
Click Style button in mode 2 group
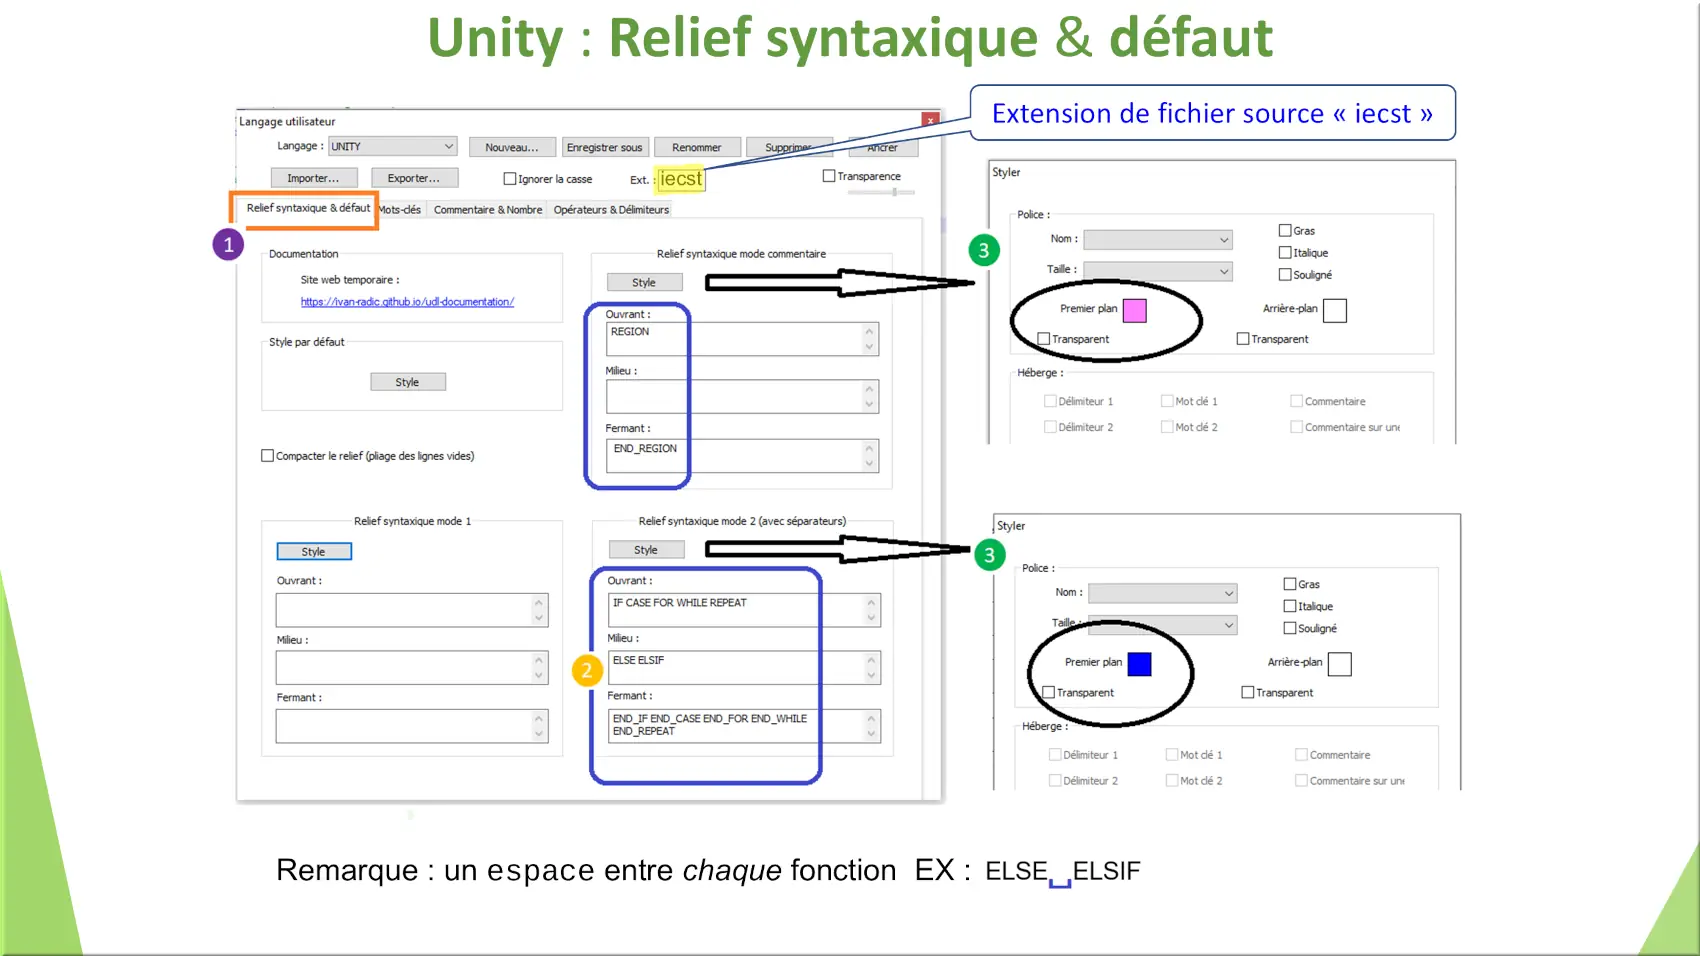coord(646,550)
